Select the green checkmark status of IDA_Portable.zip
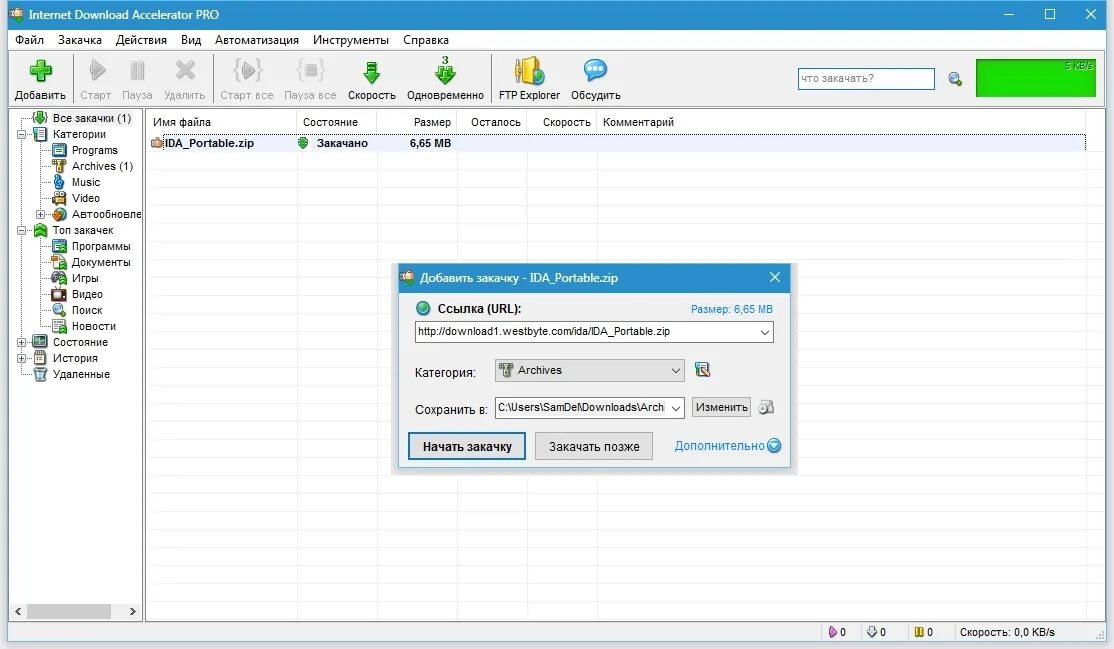This screenshot has height=649, width=1114. pos(302,143)
